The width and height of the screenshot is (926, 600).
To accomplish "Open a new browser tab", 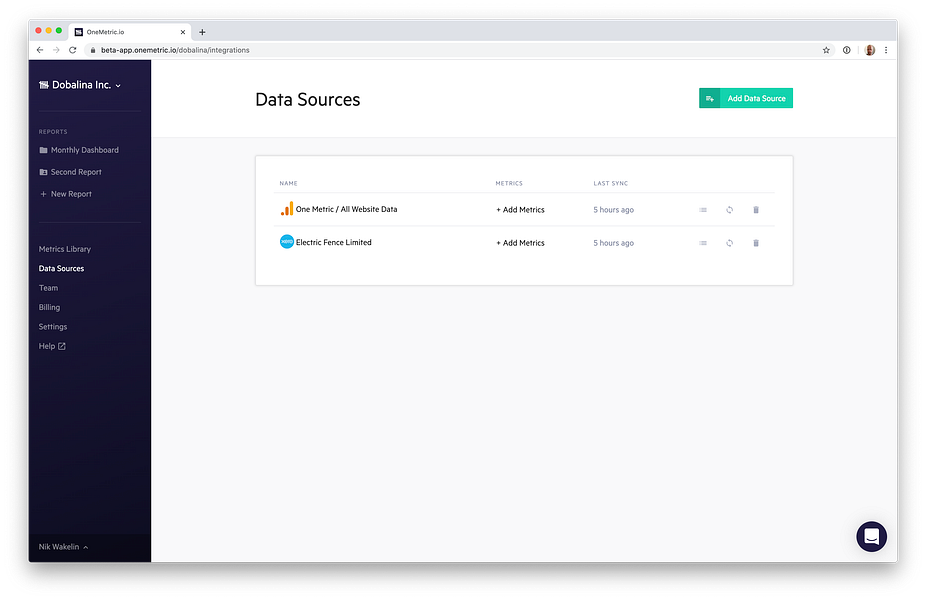I will (202, 32).
